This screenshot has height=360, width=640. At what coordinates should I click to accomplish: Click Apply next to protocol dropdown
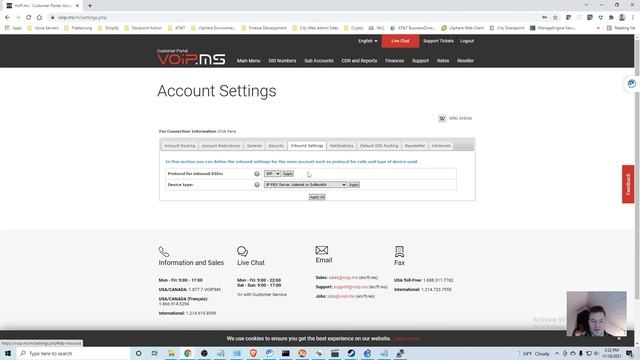(x=288, y=174)
